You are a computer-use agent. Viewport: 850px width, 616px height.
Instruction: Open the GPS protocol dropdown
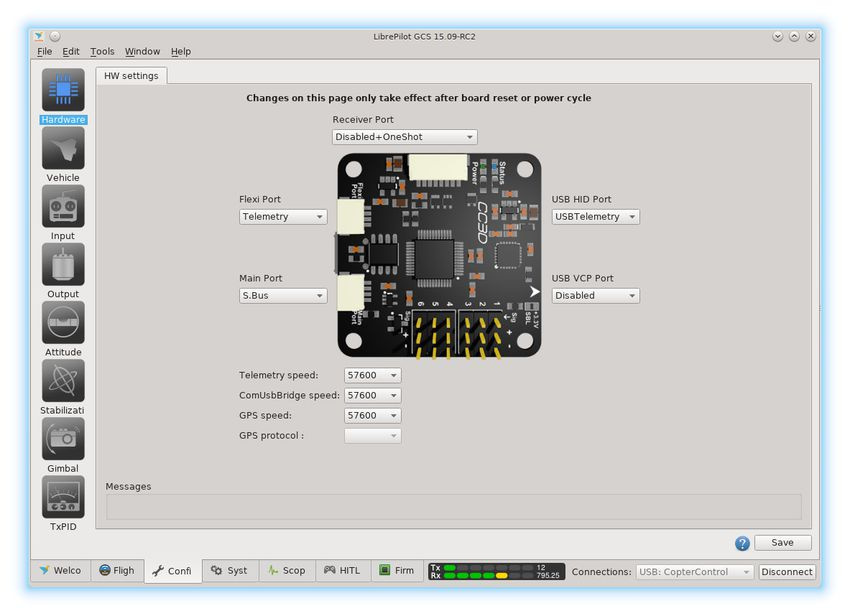(x=372, y=435)
